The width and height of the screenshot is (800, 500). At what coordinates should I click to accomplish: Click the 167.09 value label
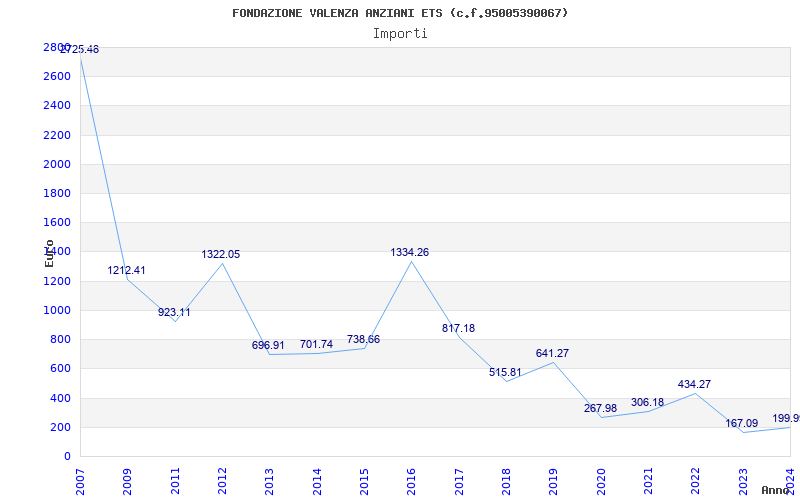(x=742, y=423)
